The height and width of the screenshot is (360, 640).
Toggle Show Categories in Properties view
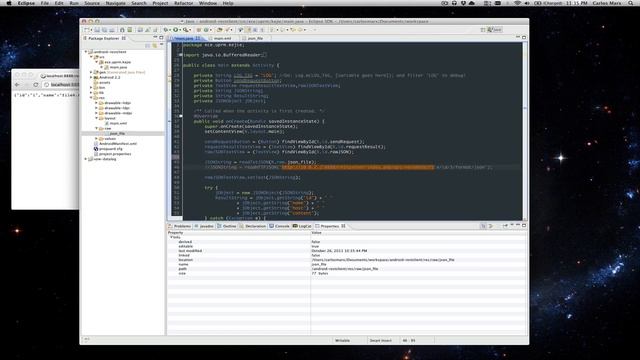click(x=483, y=226)
